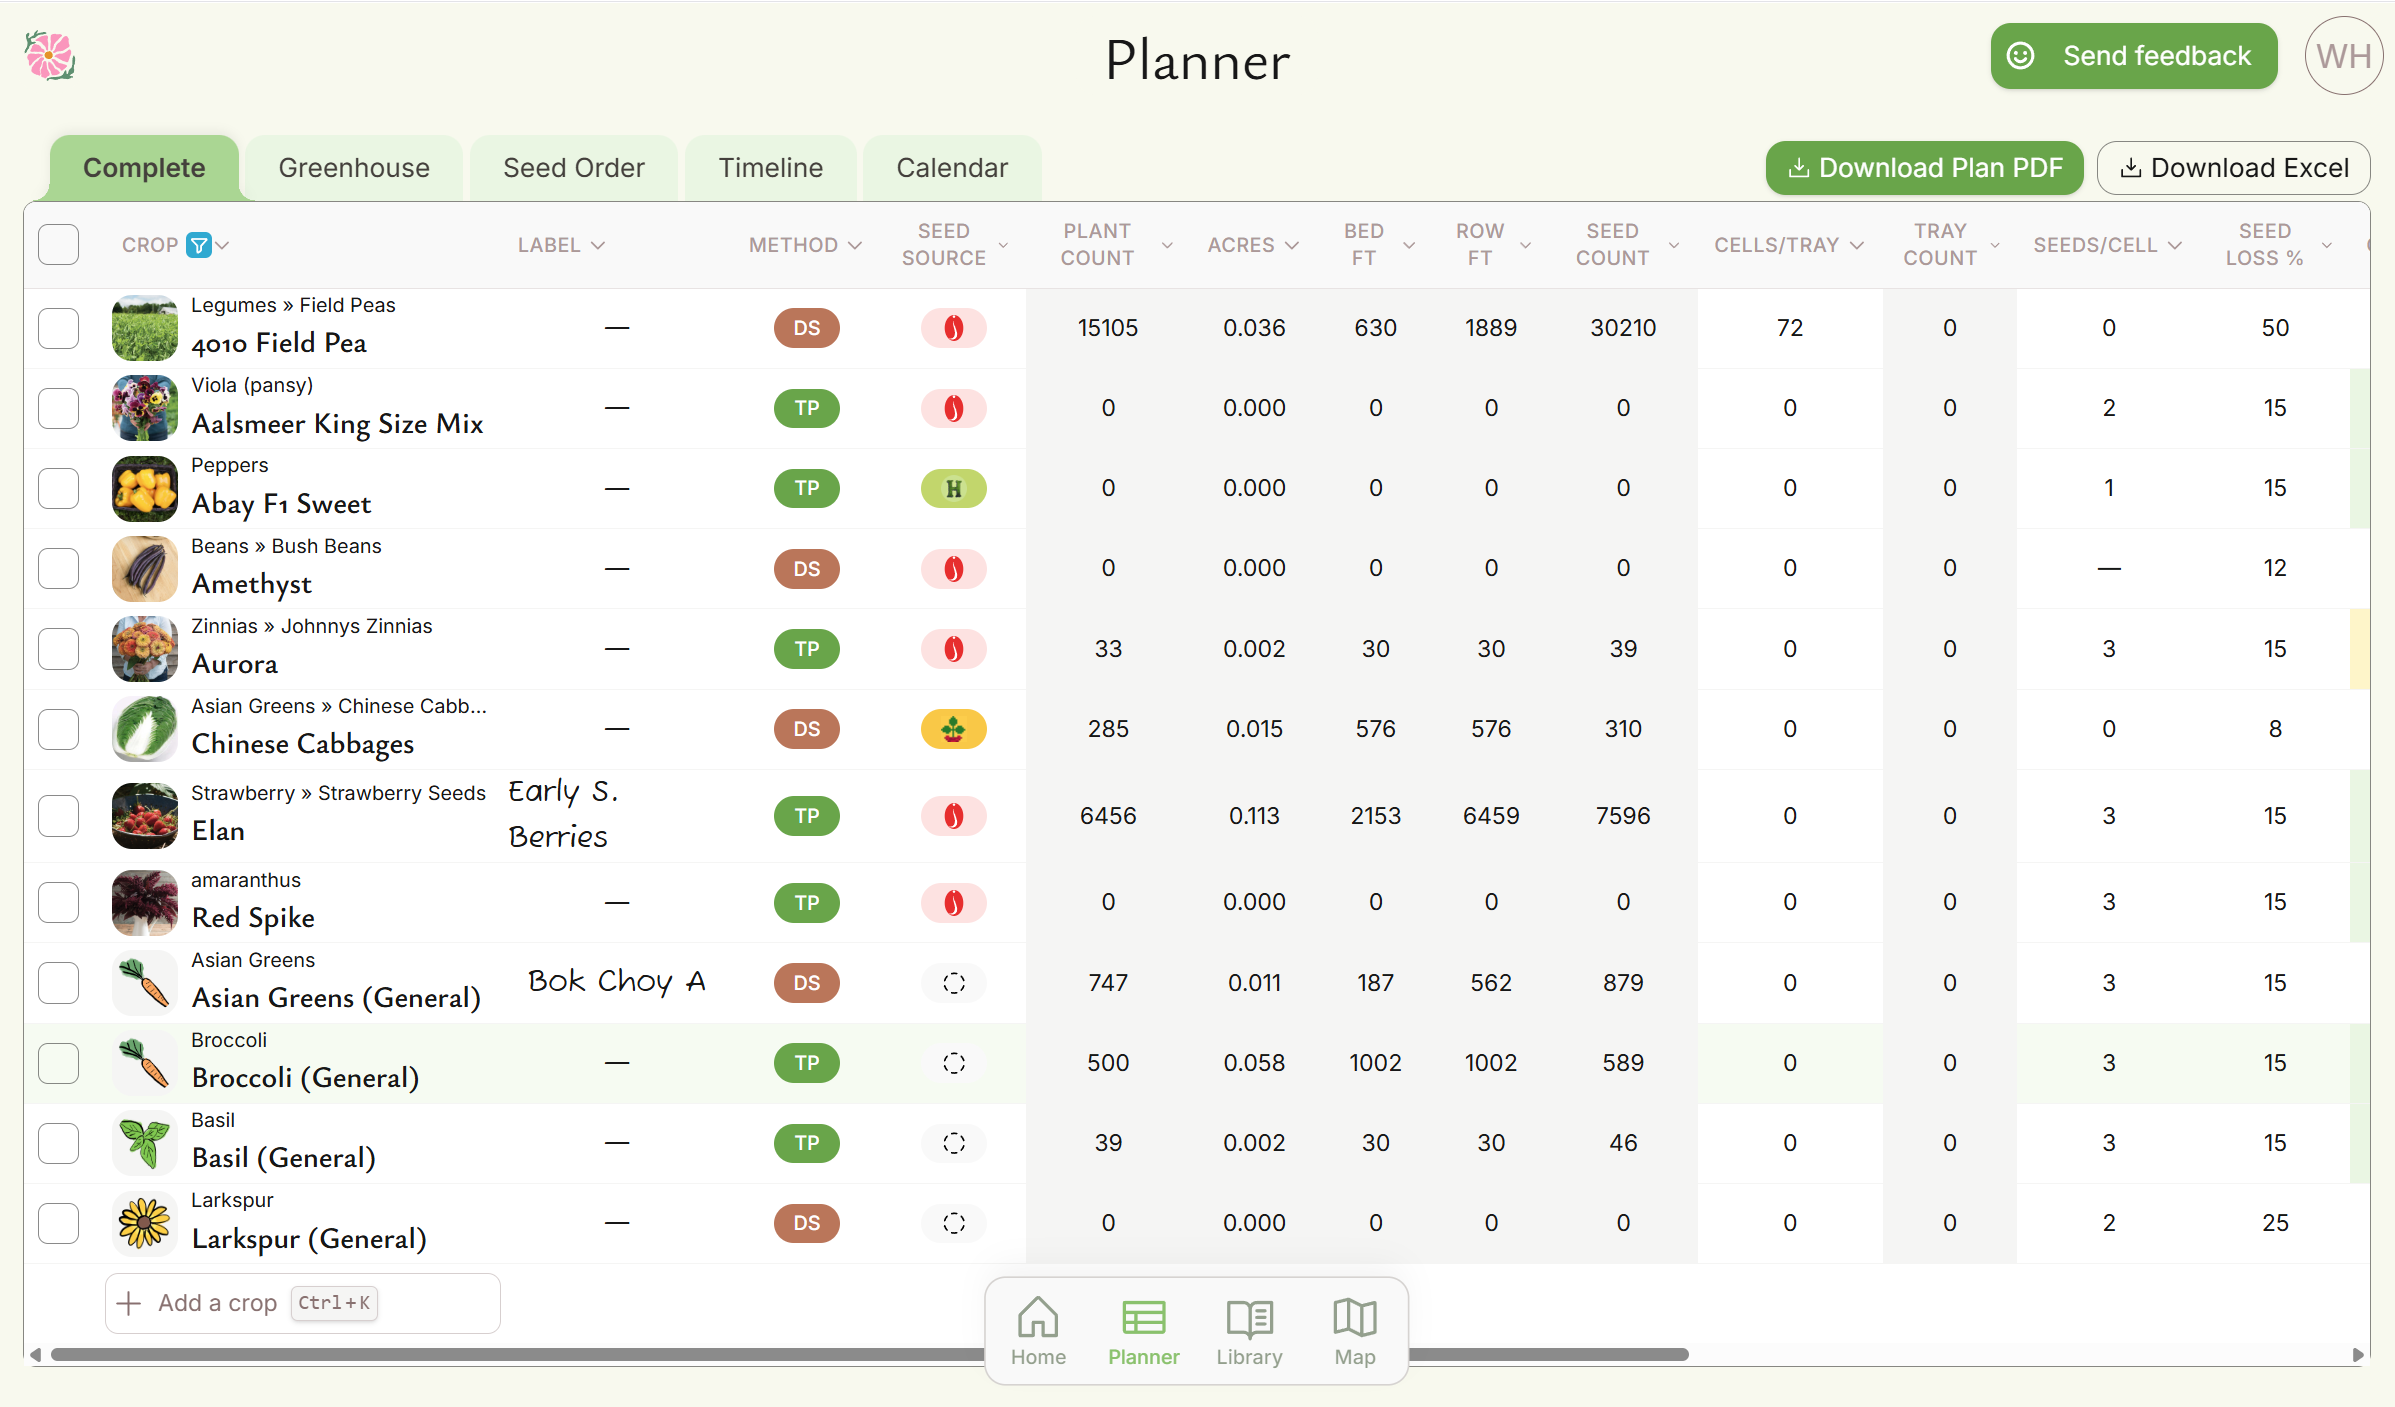The height and width of the screenshot is (1407, 2395).
Task: Select the 4010 Field Pea row checkbox
Action: 59,328
